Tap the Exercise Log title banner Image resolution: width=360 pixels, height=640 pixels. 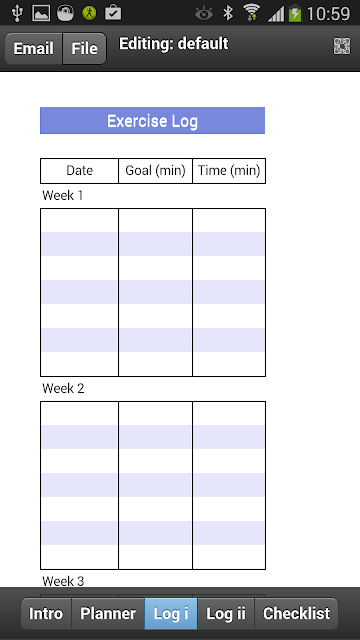(153, 120)
